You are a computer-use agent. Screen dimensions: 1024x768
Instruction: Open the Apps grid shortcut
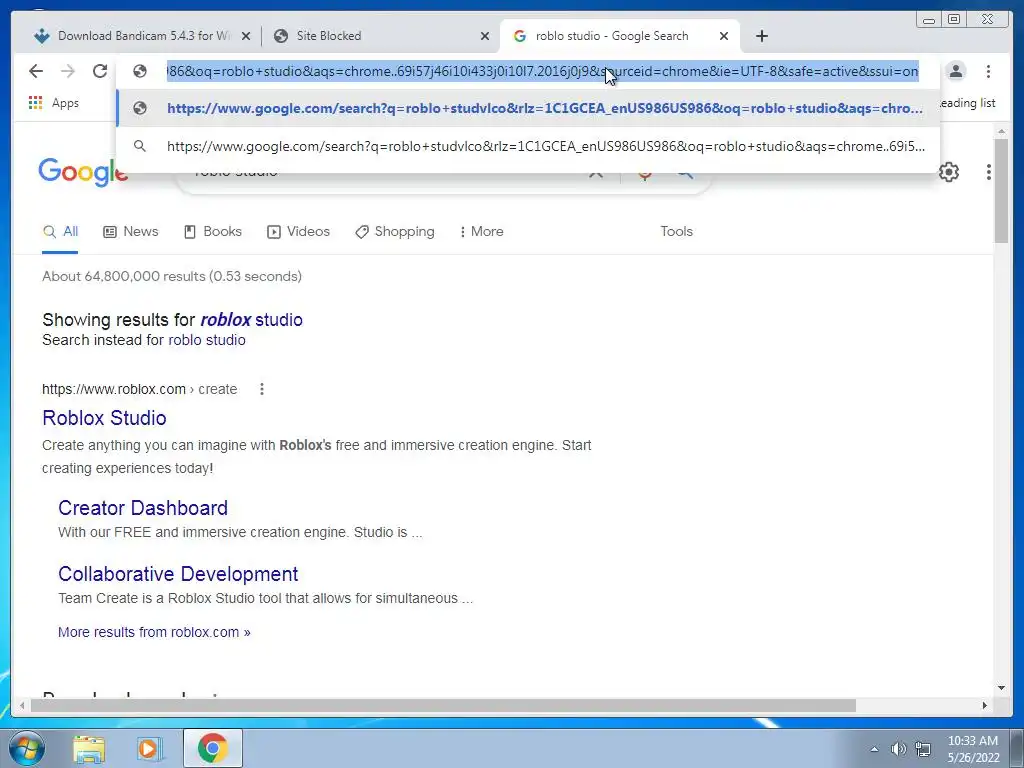point(54,103)
